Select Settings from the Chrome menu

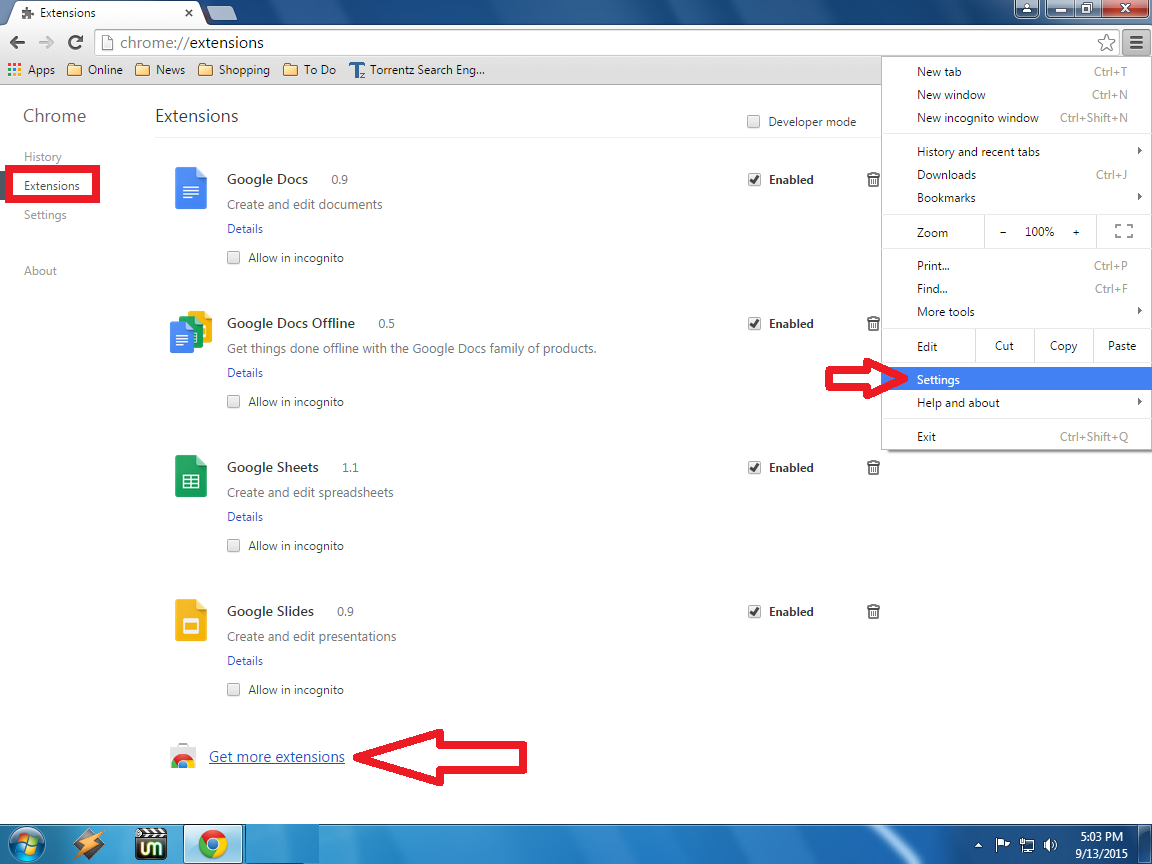point(938,379)
